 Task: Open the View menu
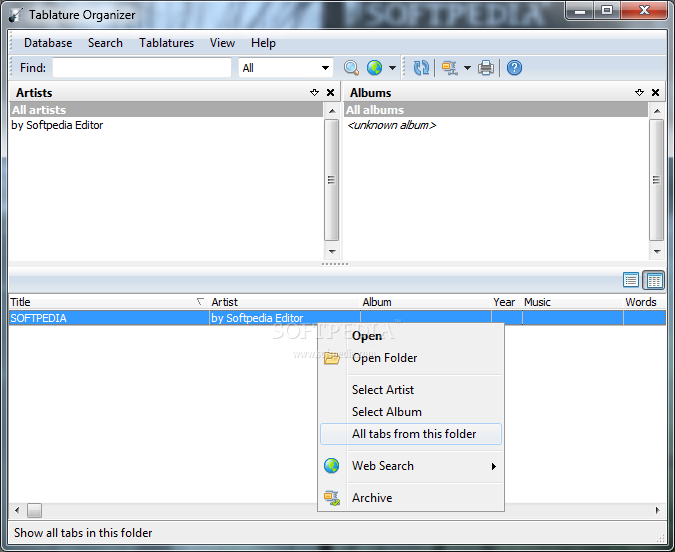(x=222, y=43)
